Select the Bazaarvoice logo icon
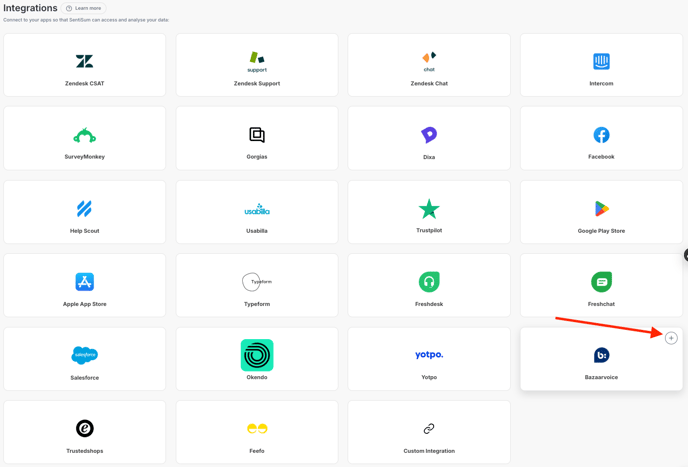688x467 pixels. click(602, 355)
